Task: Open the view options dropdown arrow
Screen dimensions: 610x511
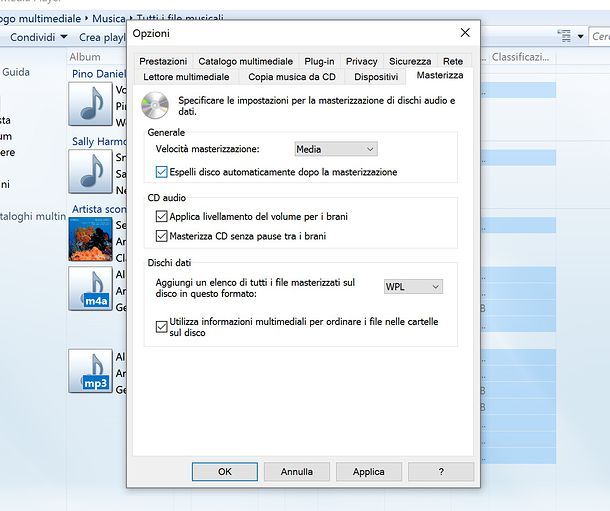Action: click(580, 37)
